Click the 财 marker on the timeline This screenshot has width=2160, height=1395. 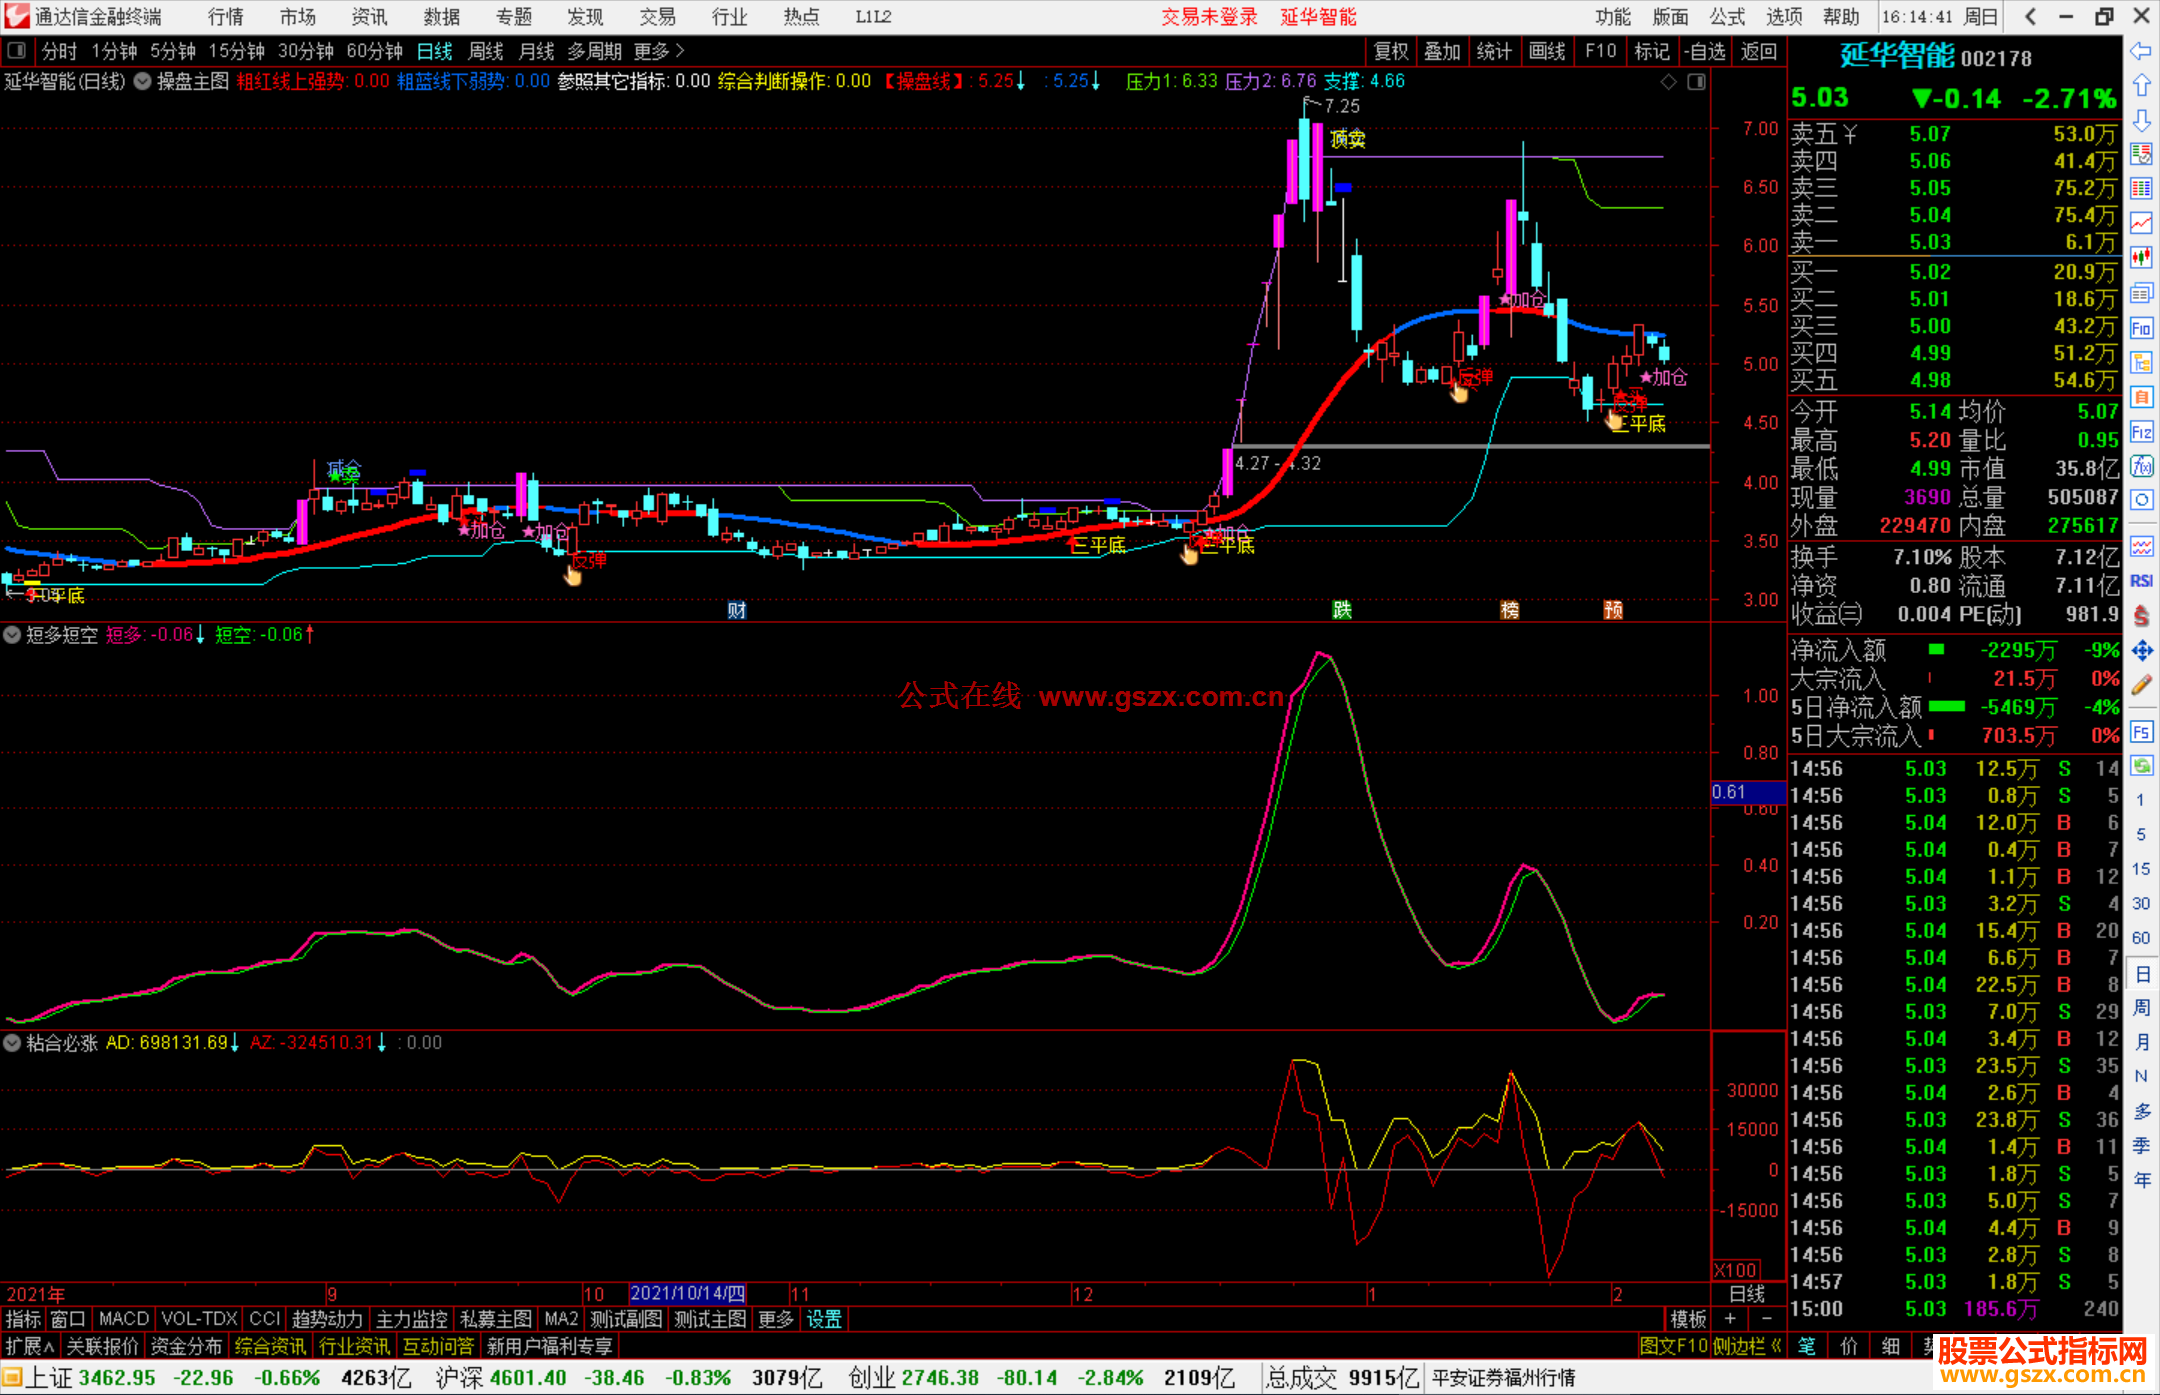point(737,609)
